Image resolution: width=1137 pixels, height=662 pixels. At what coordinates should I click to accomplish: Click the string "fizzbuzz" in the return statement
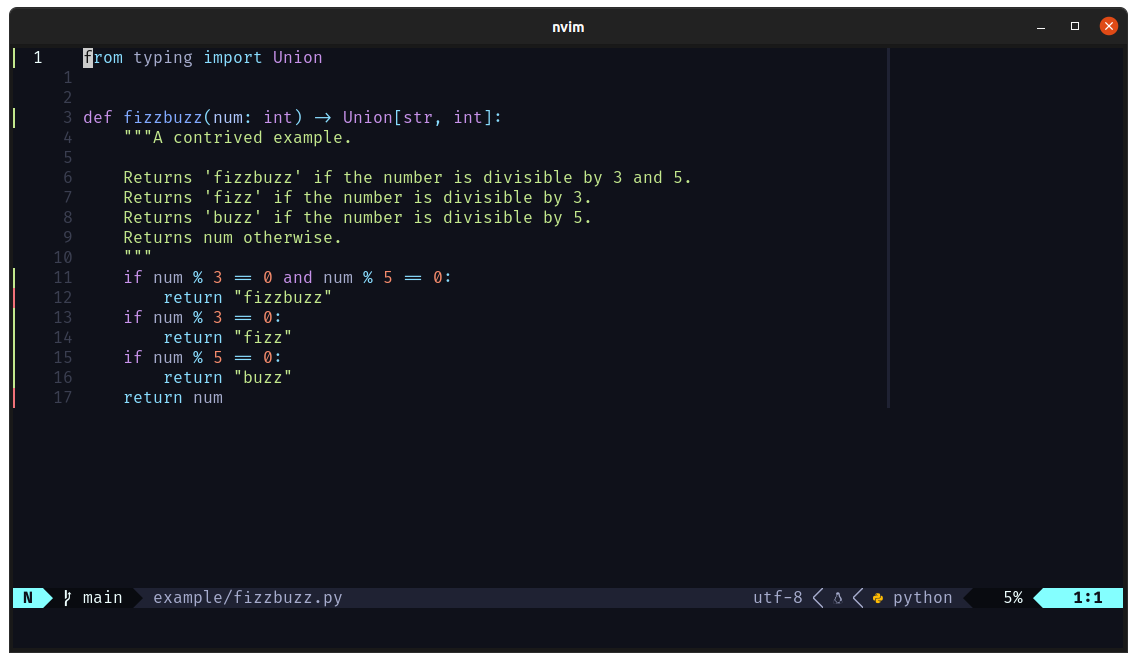pos(283,298)
